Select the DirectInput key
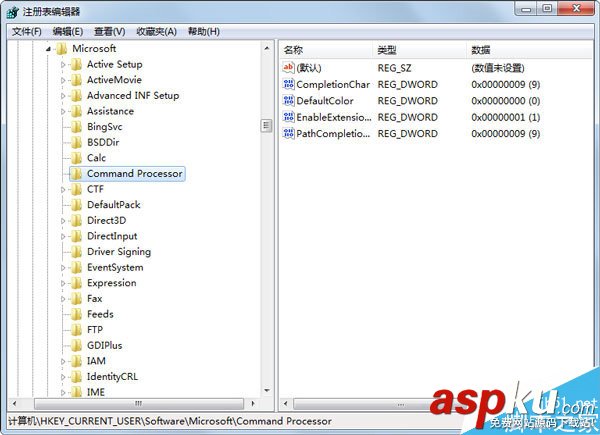 click(112, 236)
